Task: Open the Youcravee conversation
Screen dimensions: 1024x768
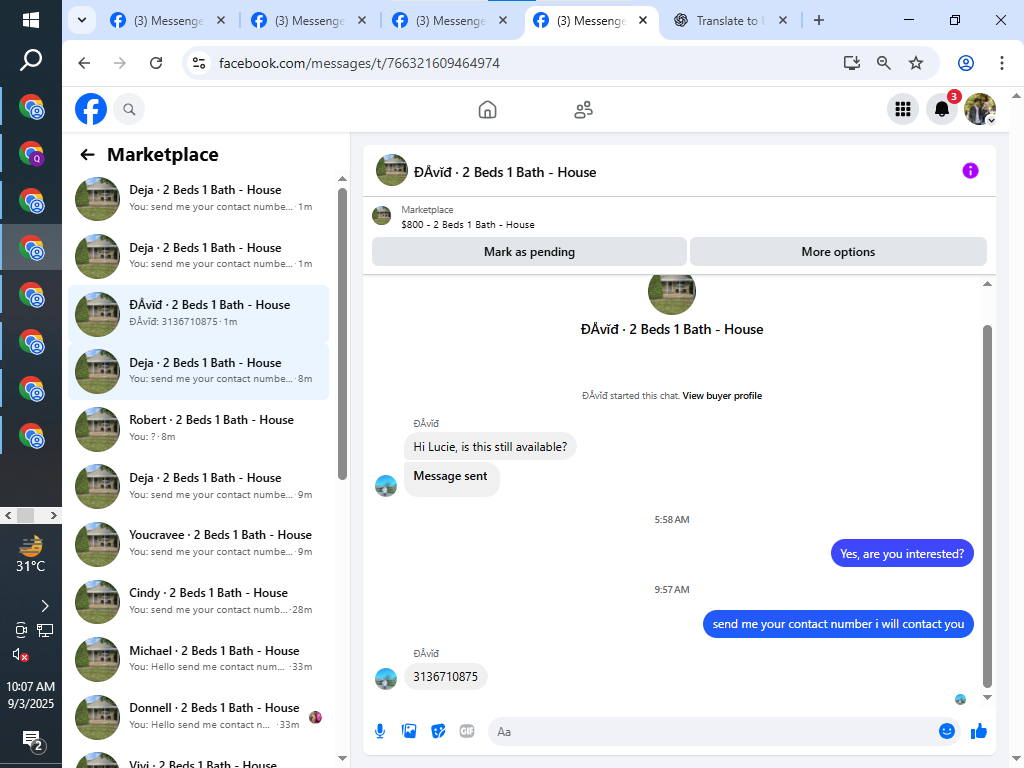Action: tap(199, 543)
